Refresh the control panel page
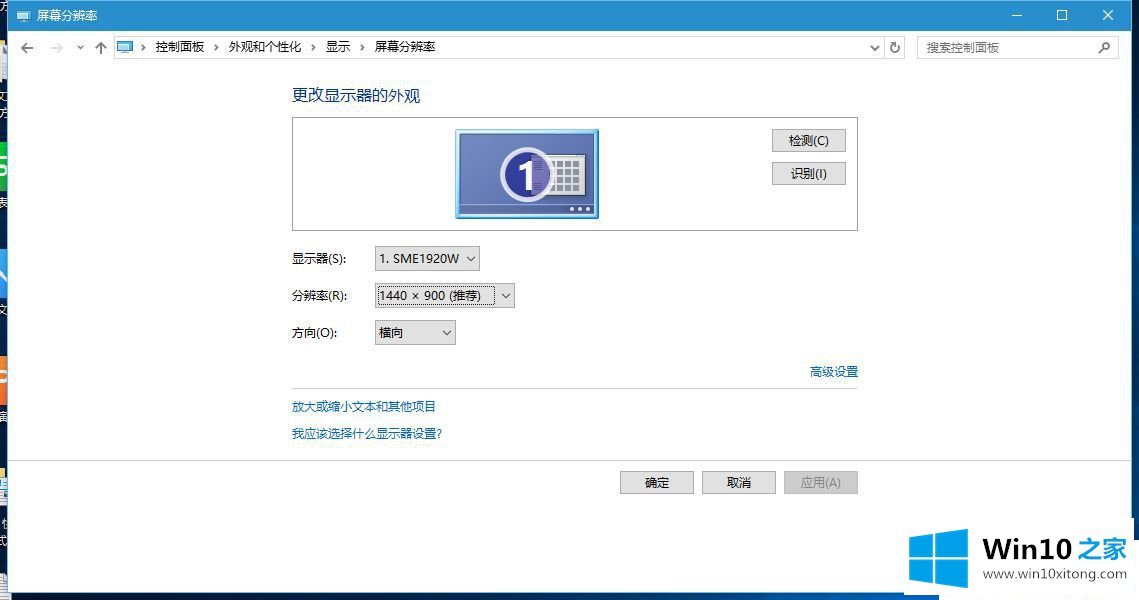 (x=895, y=48)
